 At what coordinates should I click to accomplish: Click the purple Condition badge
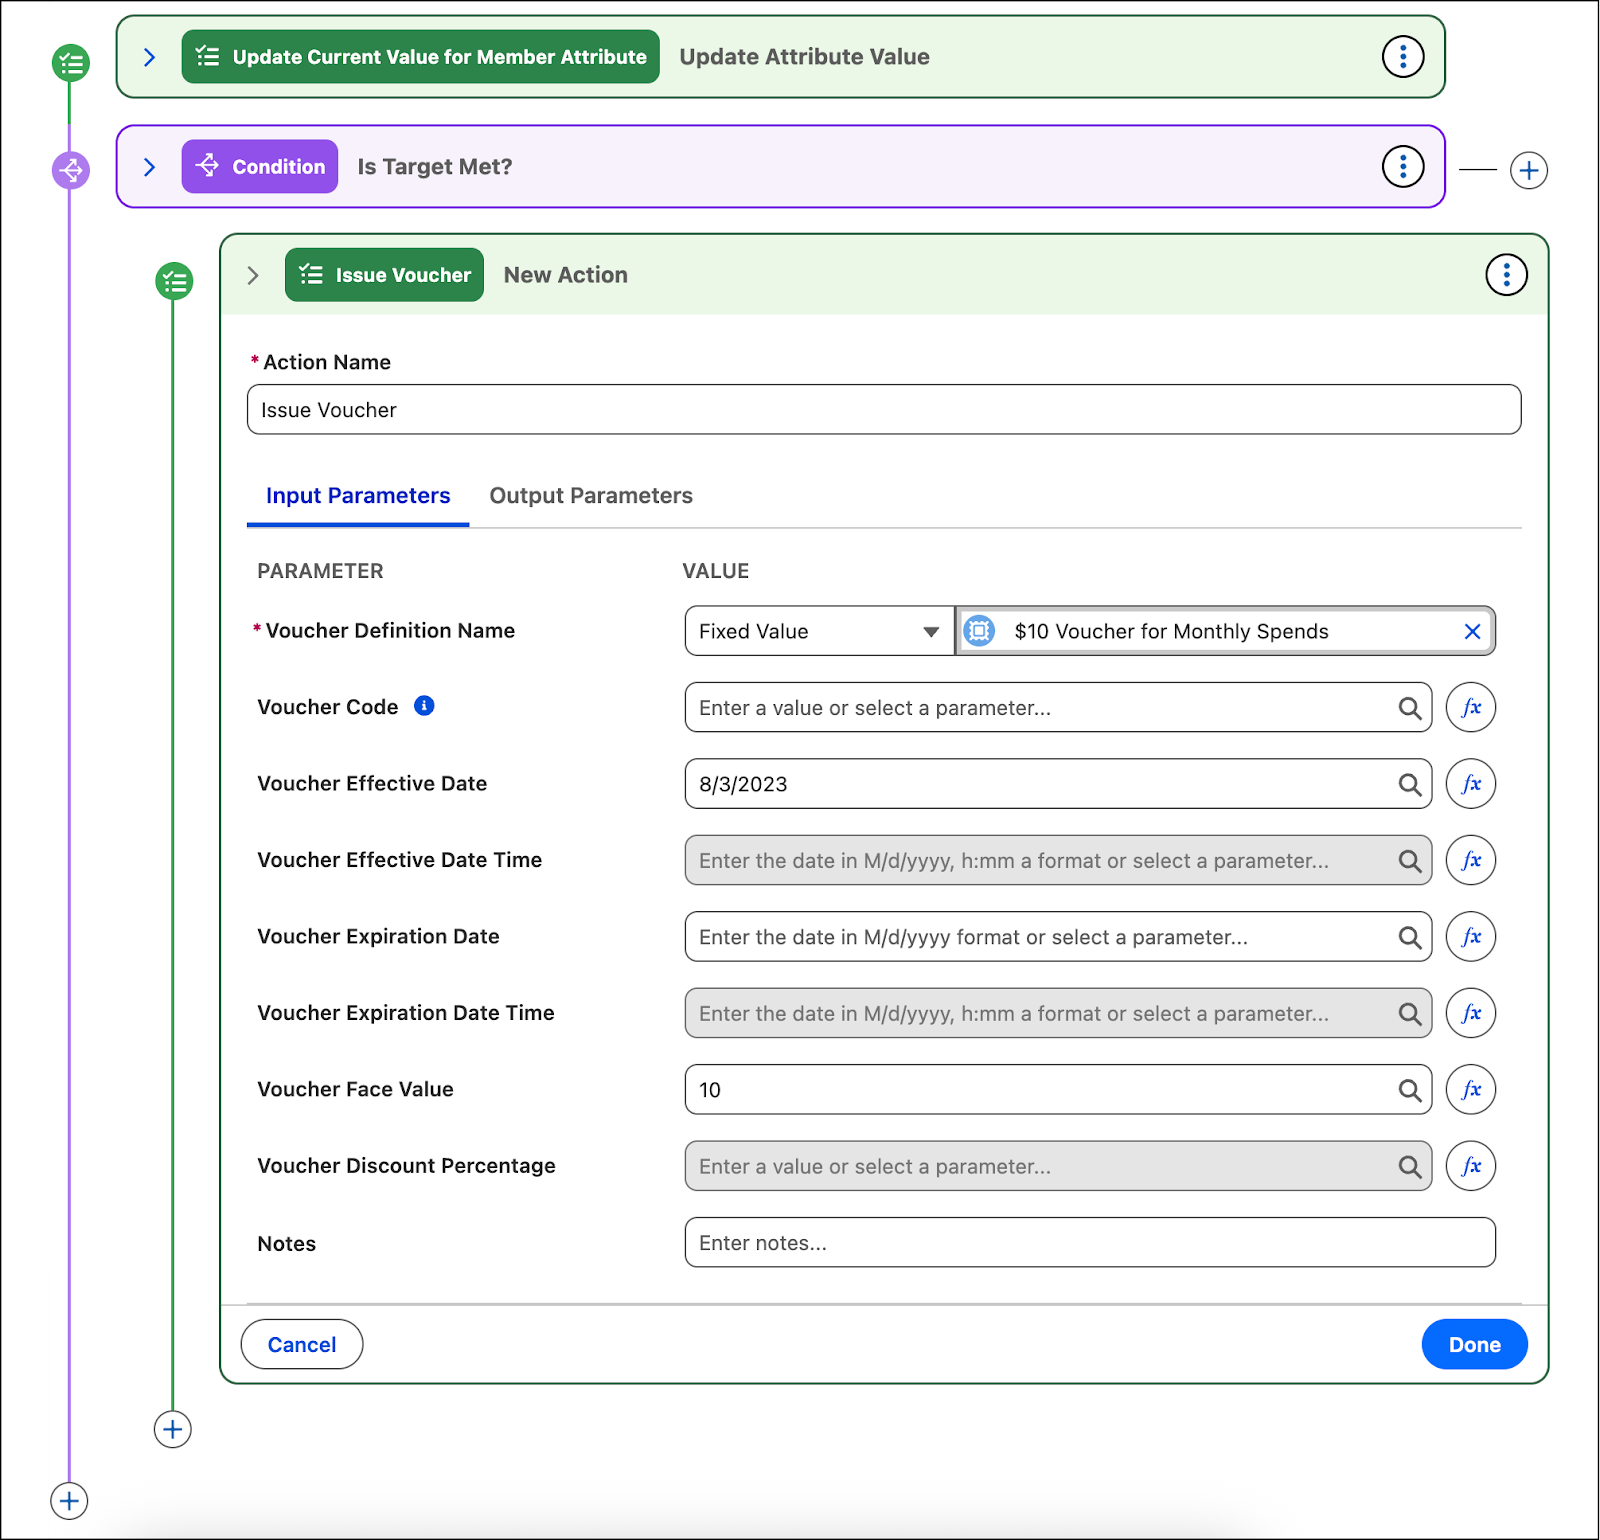260,167
